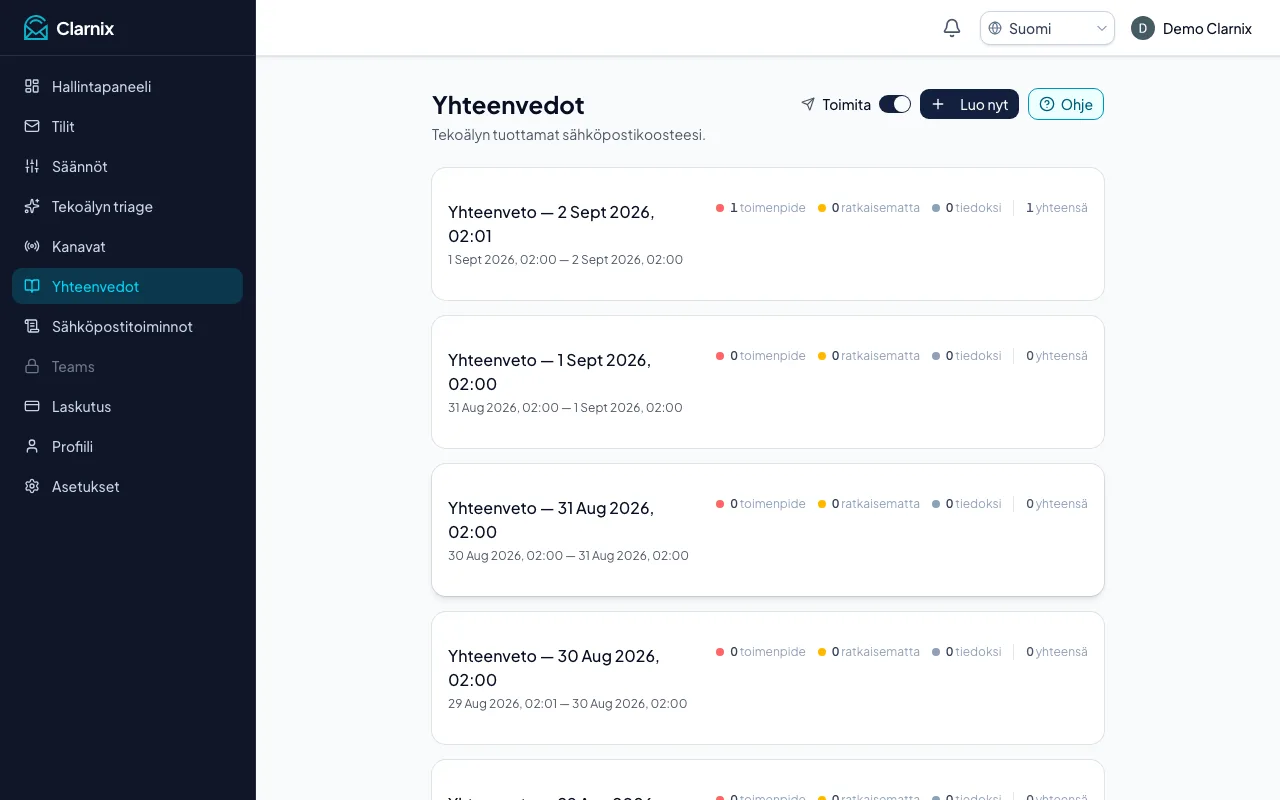Open the Laskutus billing page
This screenshot has width=1280, height=800.
coord(127,406)
